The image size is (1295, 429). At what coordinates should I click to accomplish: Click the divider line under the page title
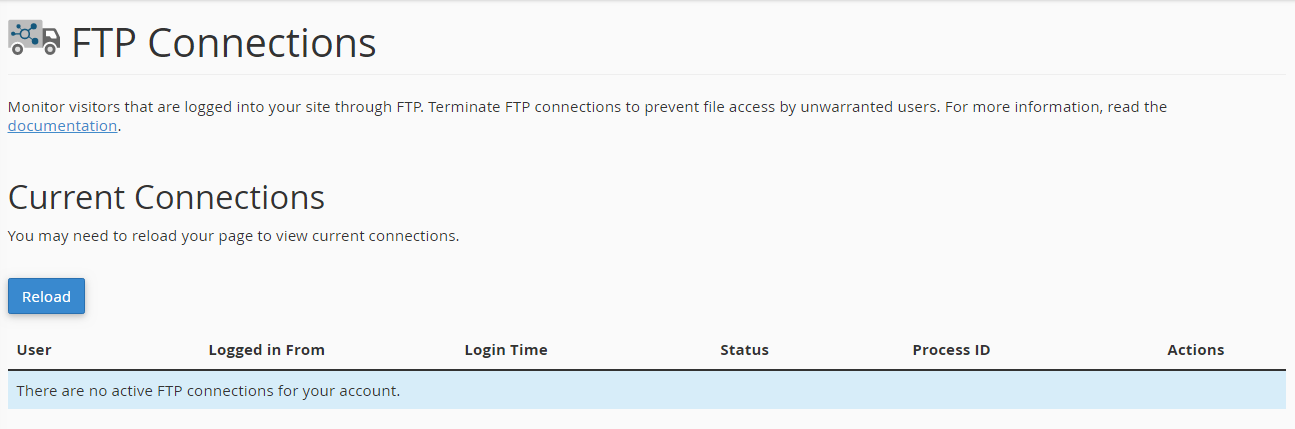tap(646, 74)
